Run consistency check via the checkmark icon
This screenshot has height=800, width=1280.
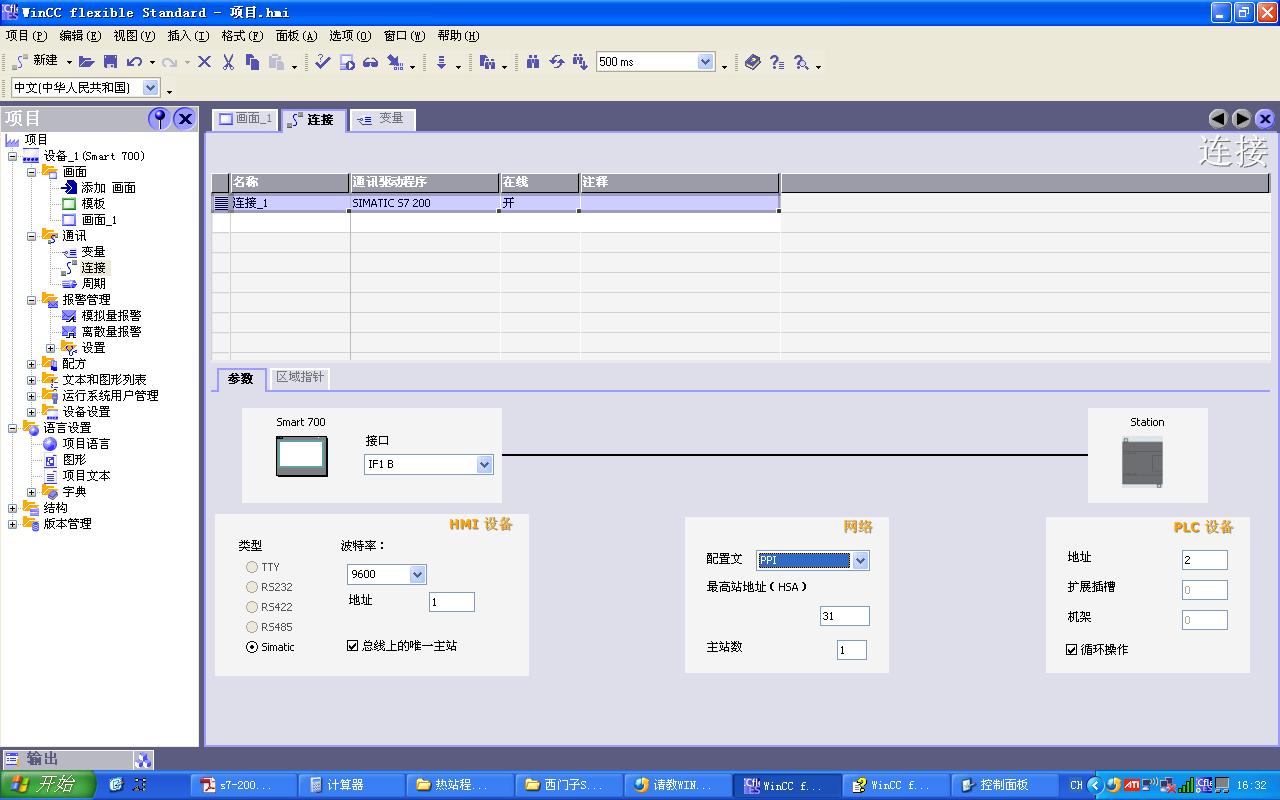point(322,62)
